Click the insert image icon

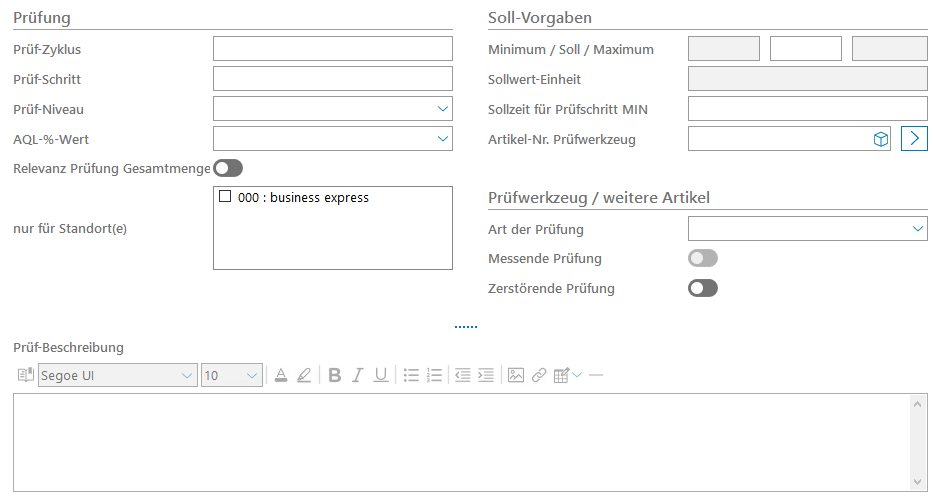pos(516,375)
